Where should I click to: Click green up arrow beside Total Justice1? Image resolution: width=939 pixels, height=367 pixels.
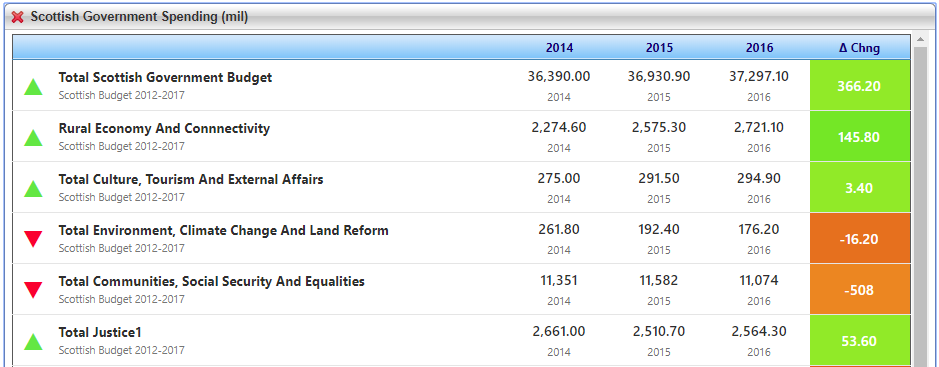(x=34, y=341)
